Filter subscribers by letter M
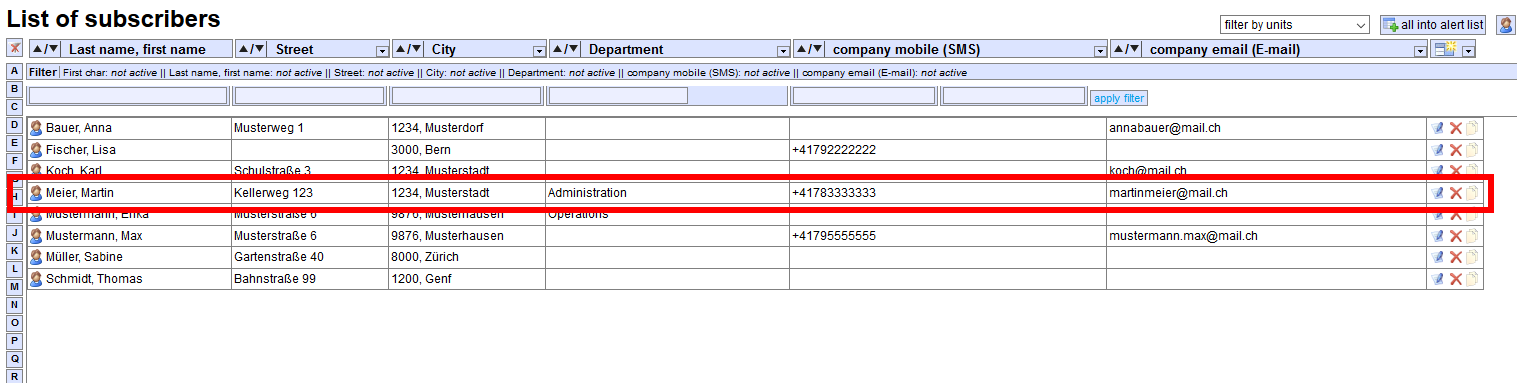Image resolution: width=1517 pixels, height=383 pixels. click(x=14, y=286)
